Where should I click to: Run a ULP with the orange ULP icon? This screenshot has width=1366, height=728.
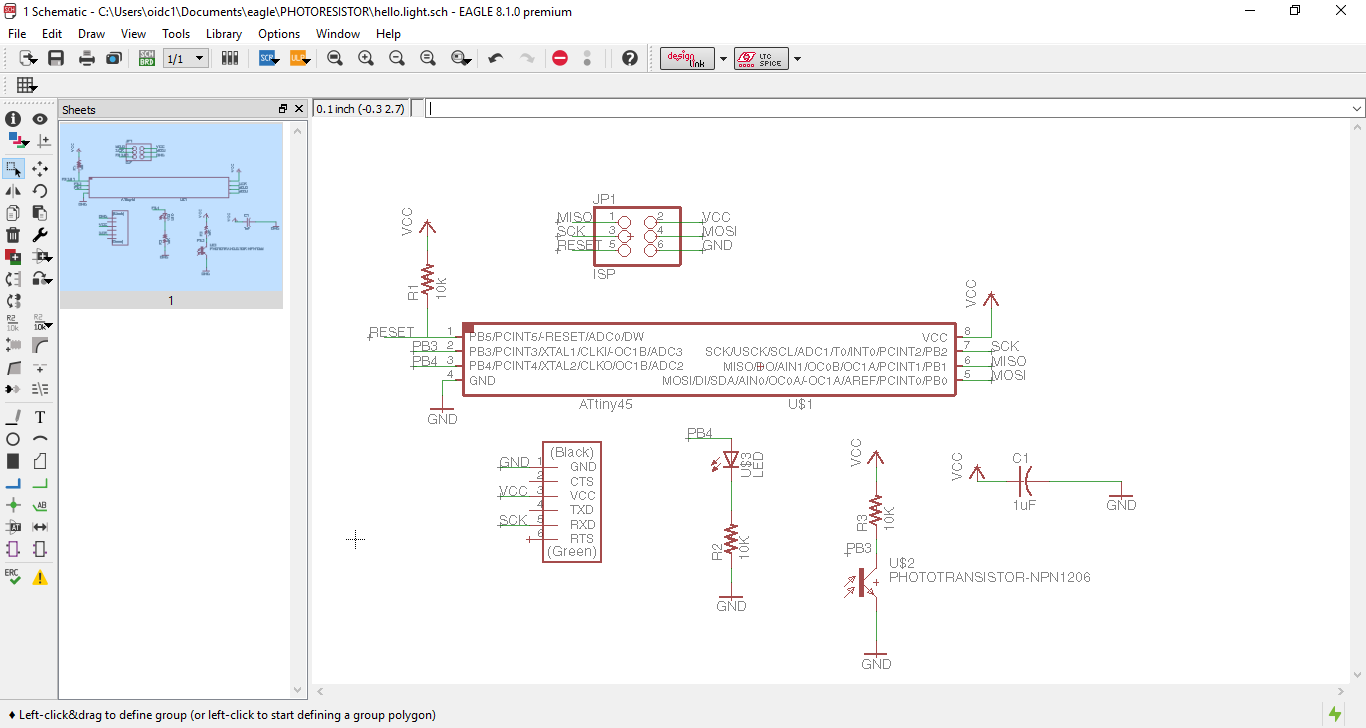(x=298, y=59)
